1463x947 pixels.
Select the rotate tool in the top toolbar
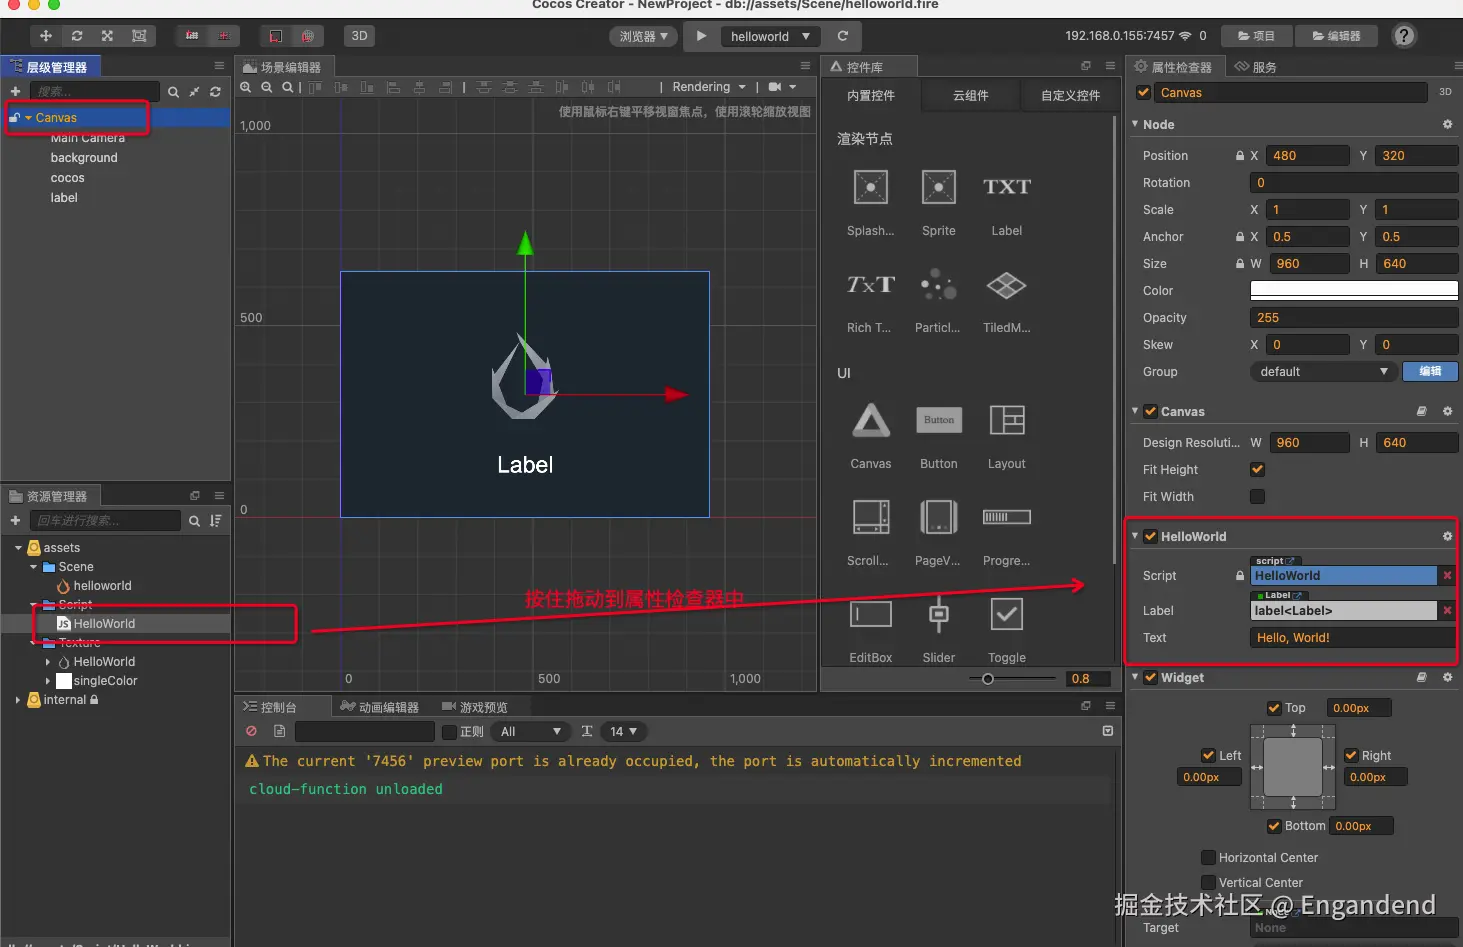pos(77,36)
